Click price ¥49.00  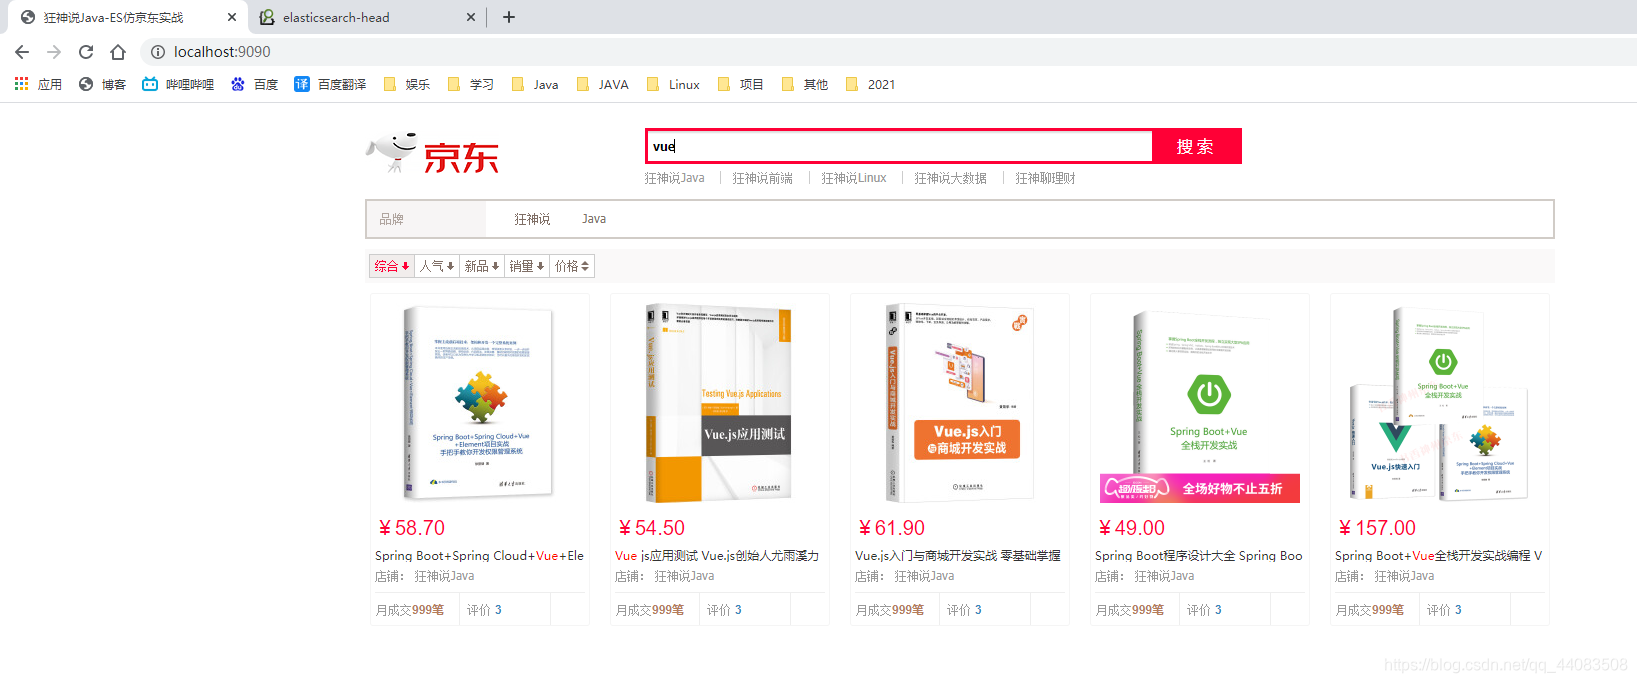(x=1131, y=528)
